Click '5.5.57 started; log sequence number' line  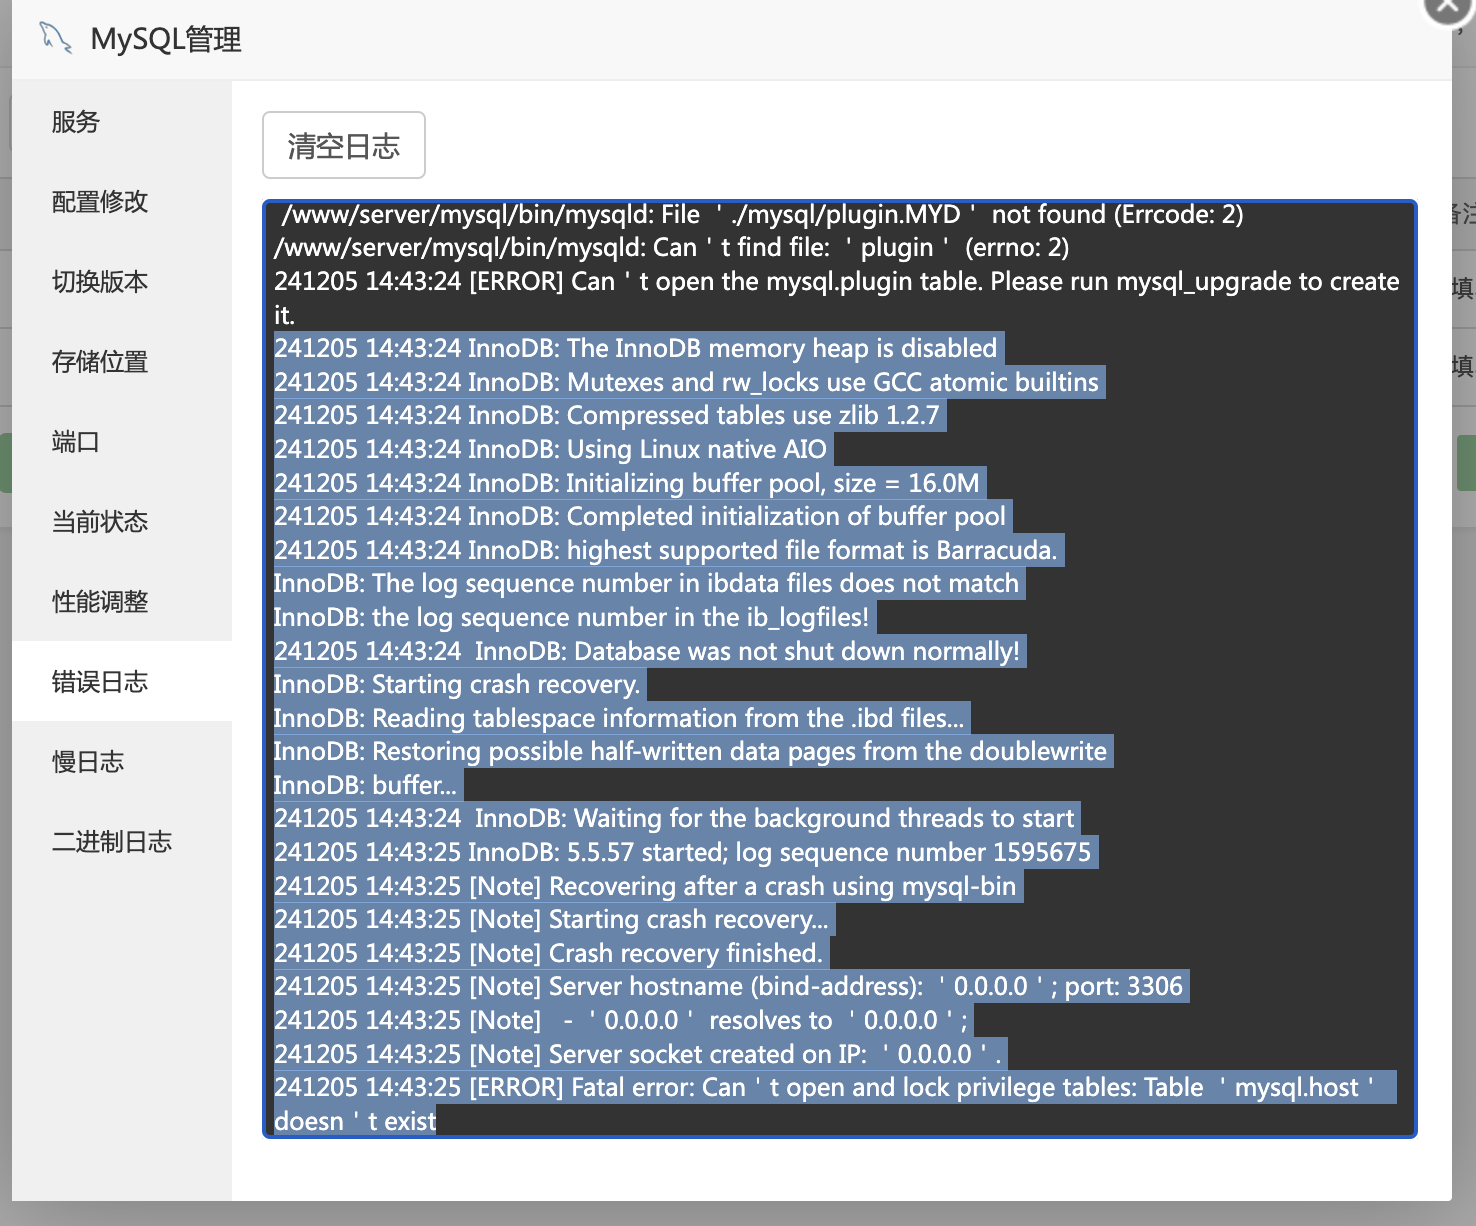click(x=683, y=852)
